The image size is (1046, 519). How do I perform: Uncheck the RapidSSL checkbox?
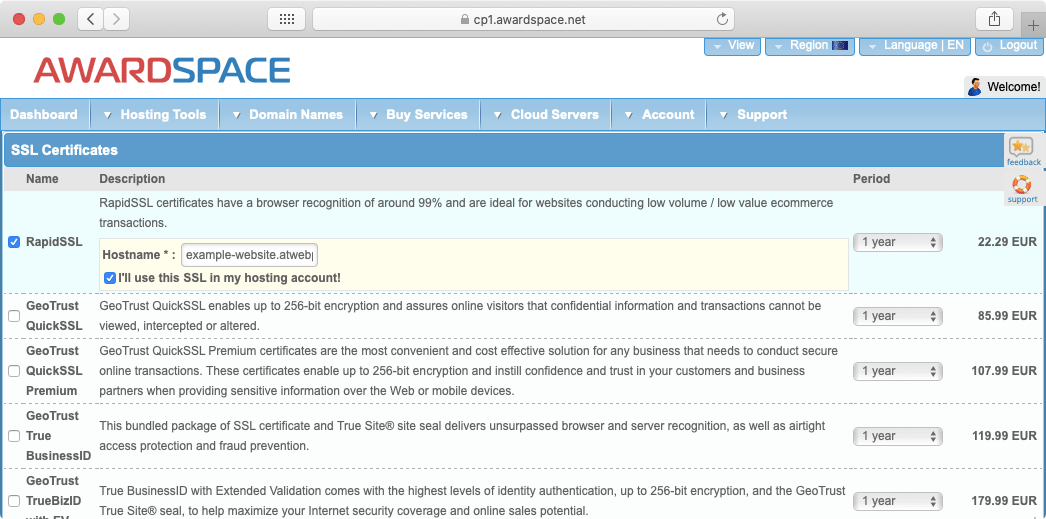point(14,242)
